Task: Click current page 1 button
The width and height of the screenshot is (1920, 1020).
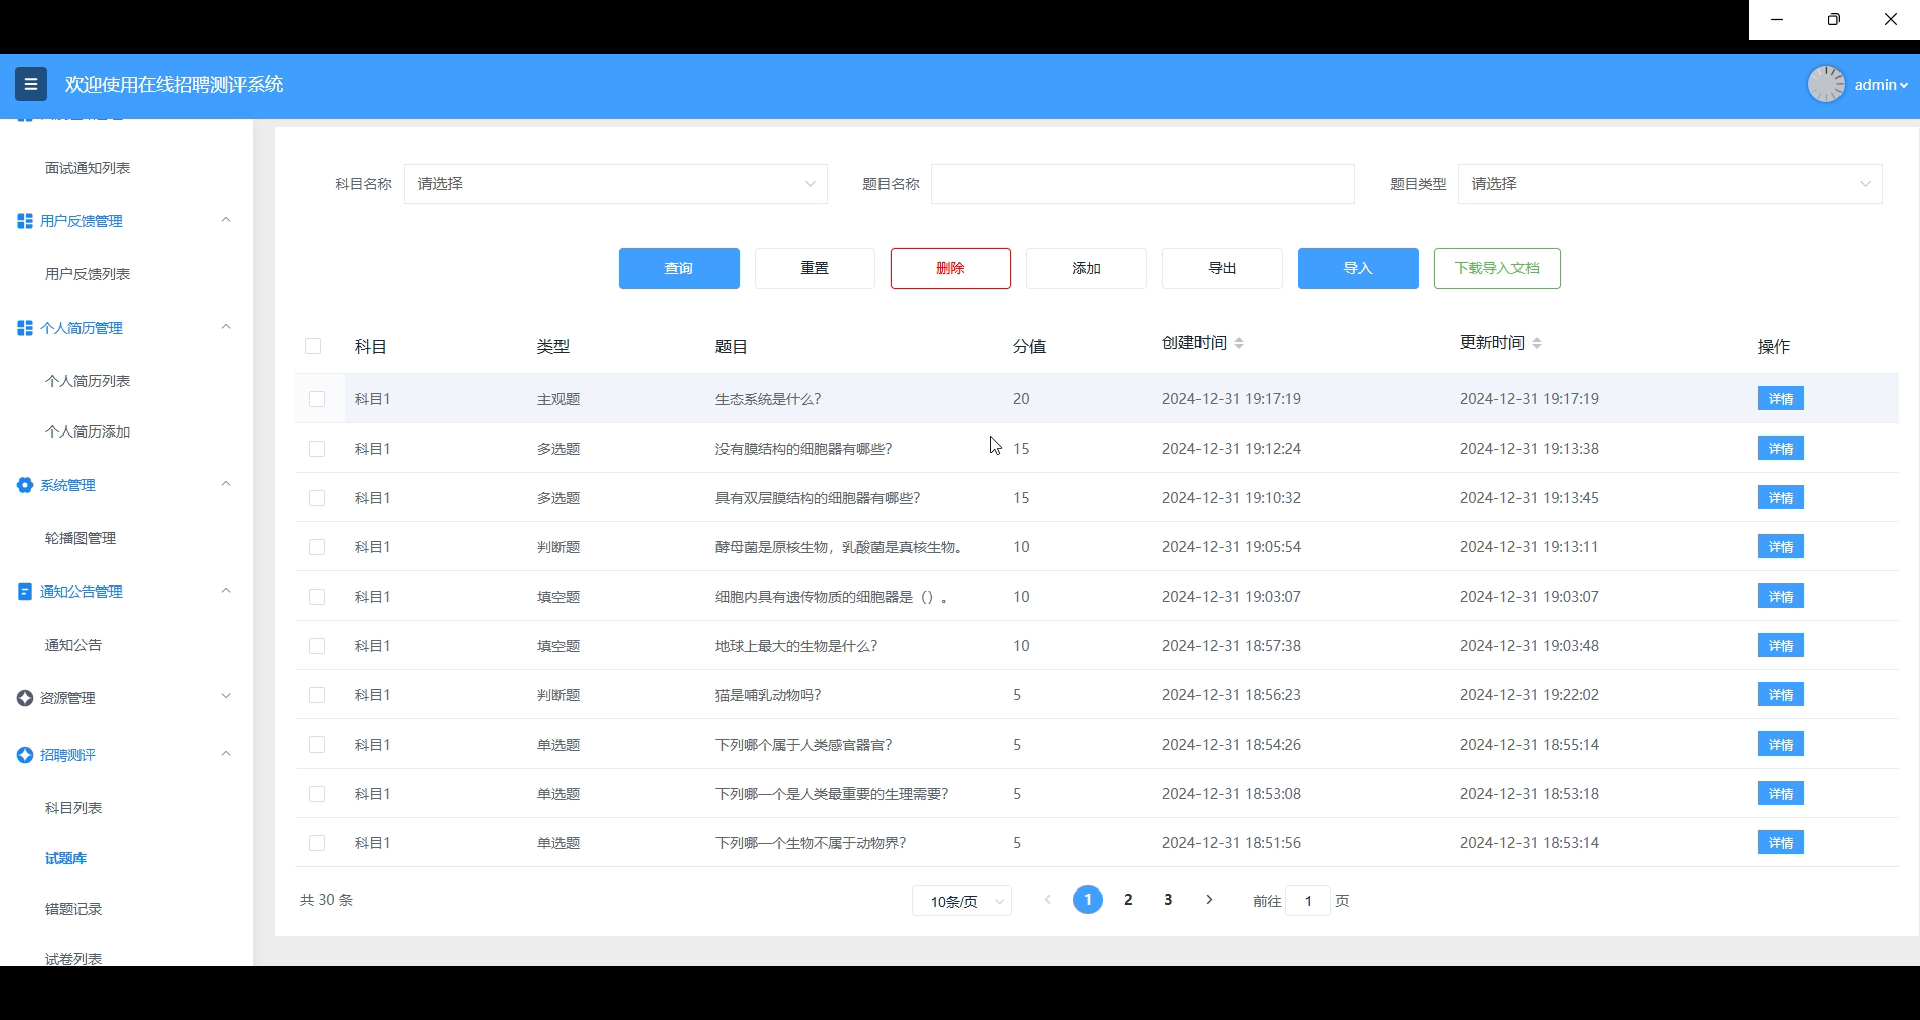Action: [x=1088, y=900]
